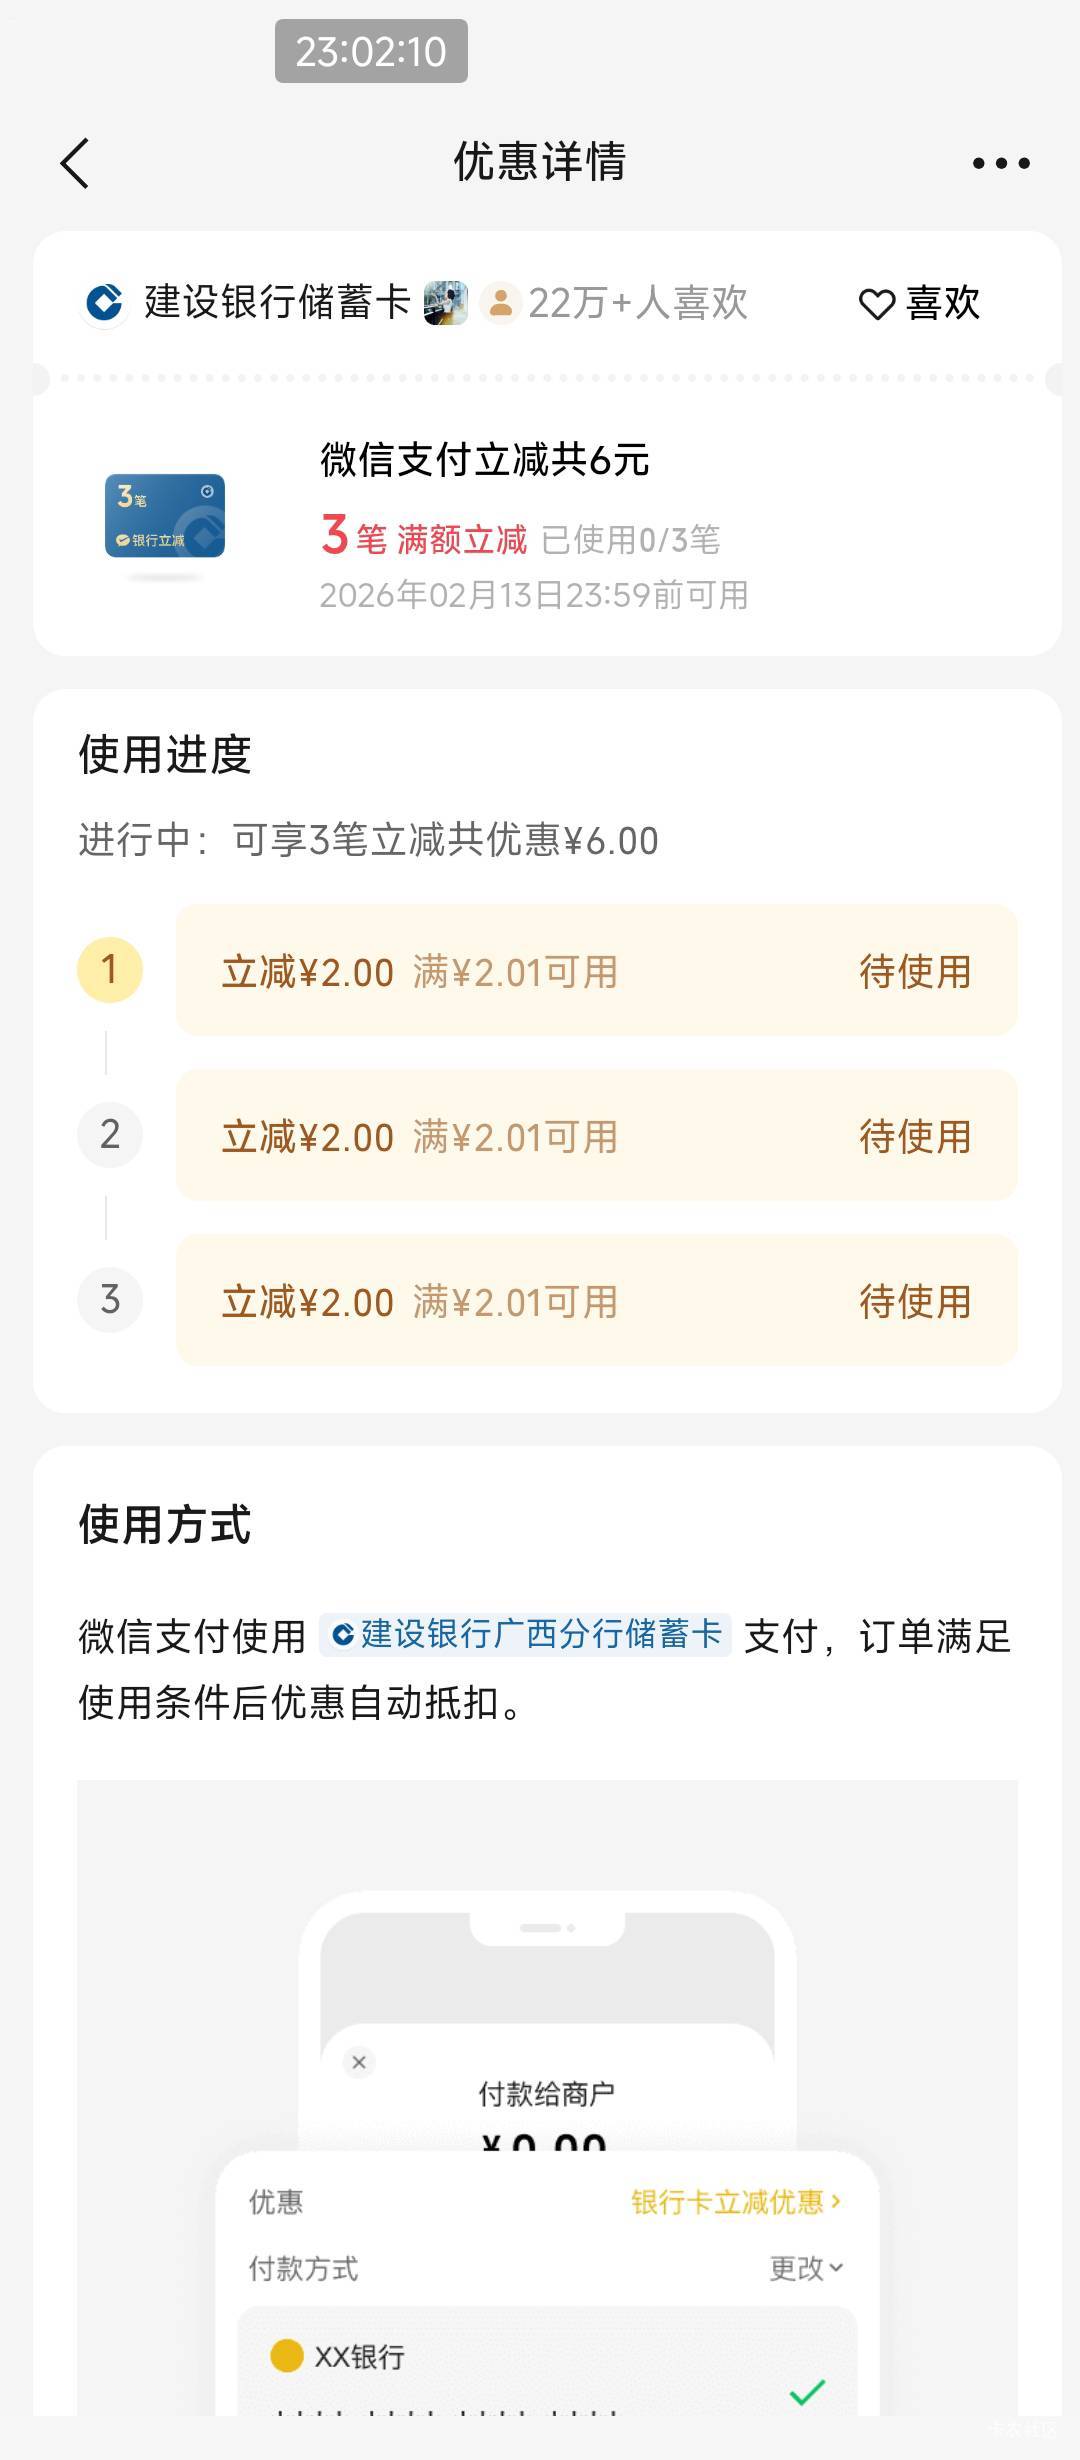Image resolution: width=1080 pixels, height=2460 pixels.
Task: Select step 1 yellow circle marker
Action: tap(110, 970)
